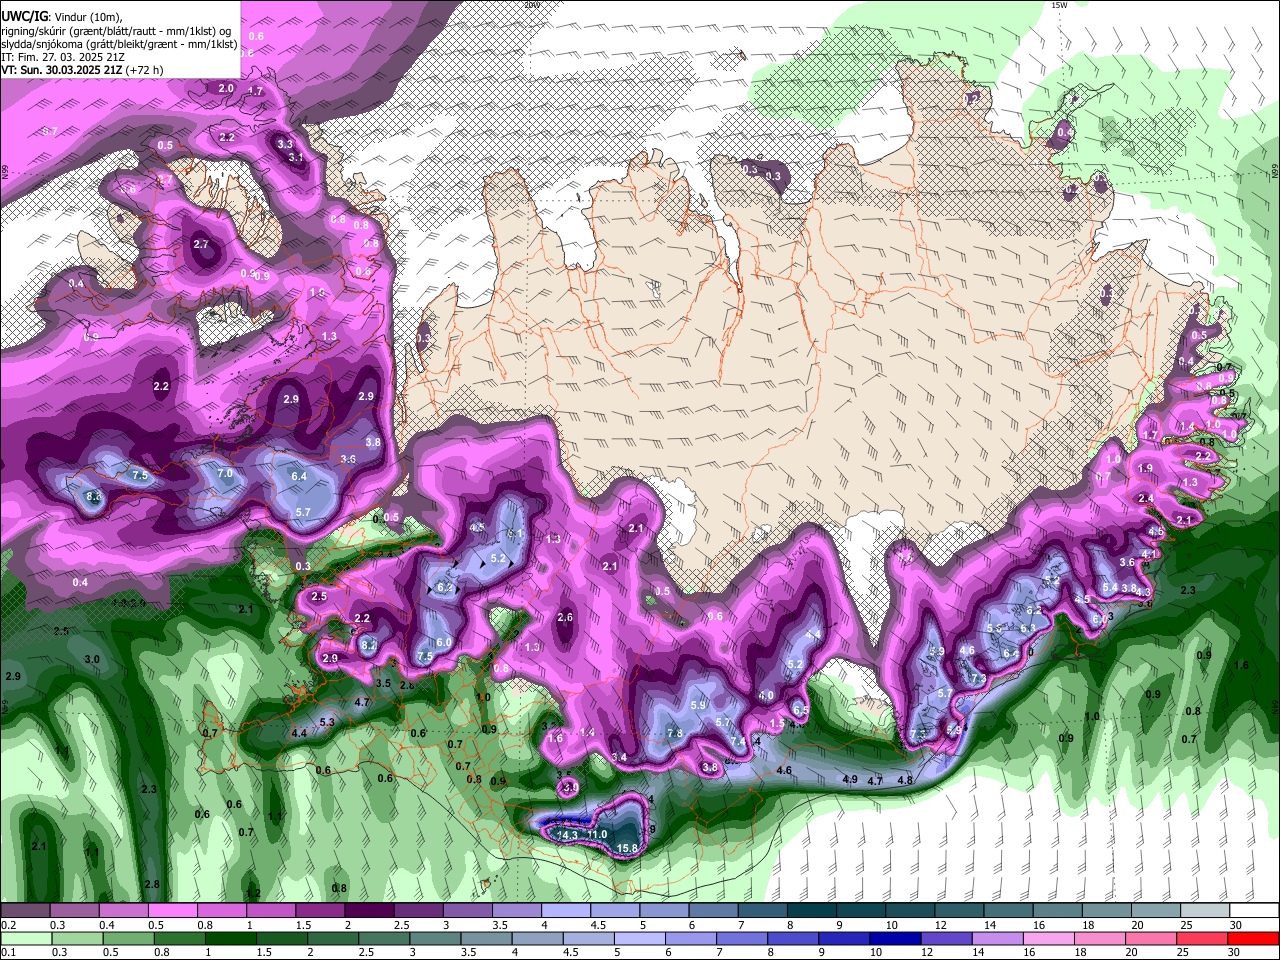Click the 7.4 snowfall value

click(x=738, y=742)
